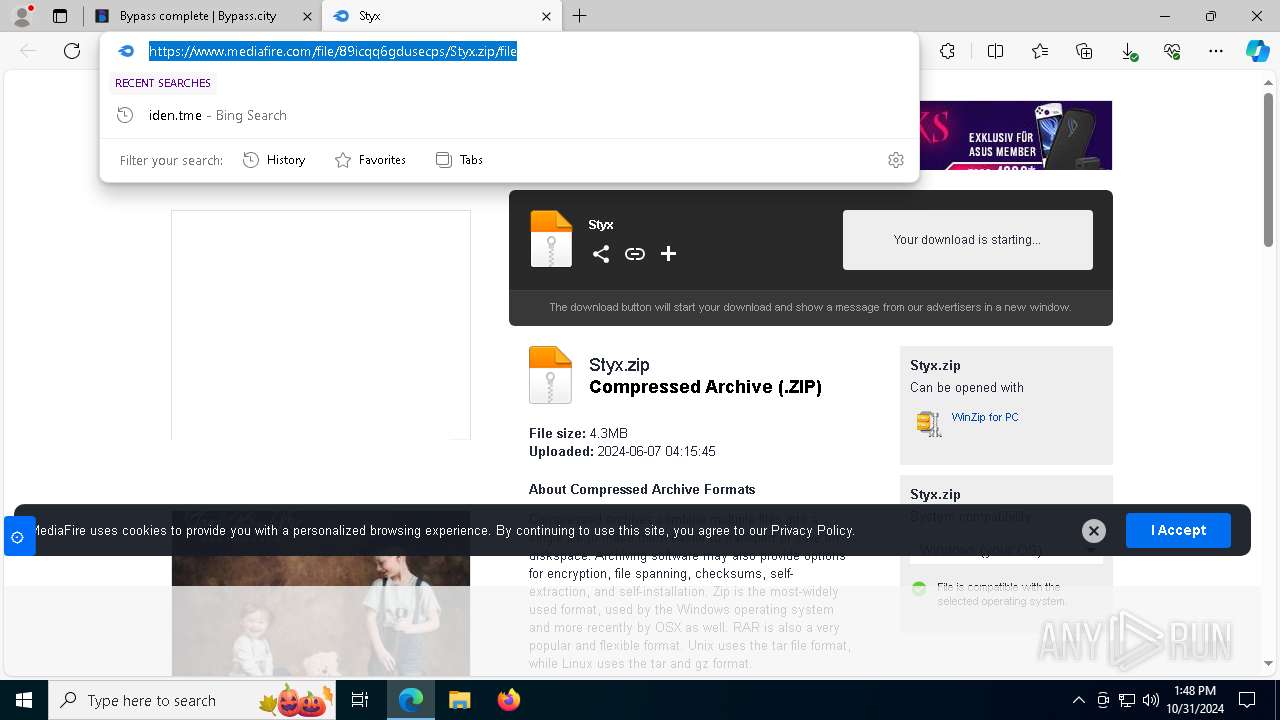
Task: Filter search by Favorites
Action: [370, 160]
